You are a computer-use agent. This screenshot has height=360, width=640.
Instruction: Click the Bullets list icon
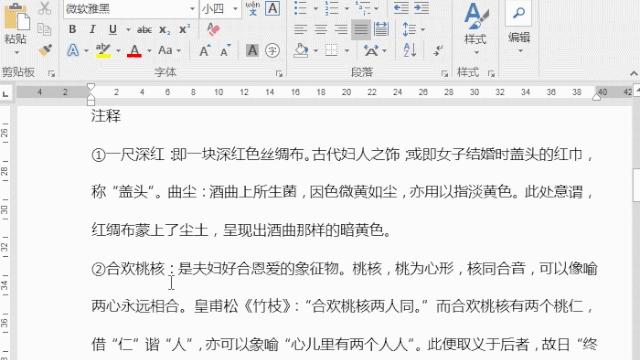click(x=300, y=8)
